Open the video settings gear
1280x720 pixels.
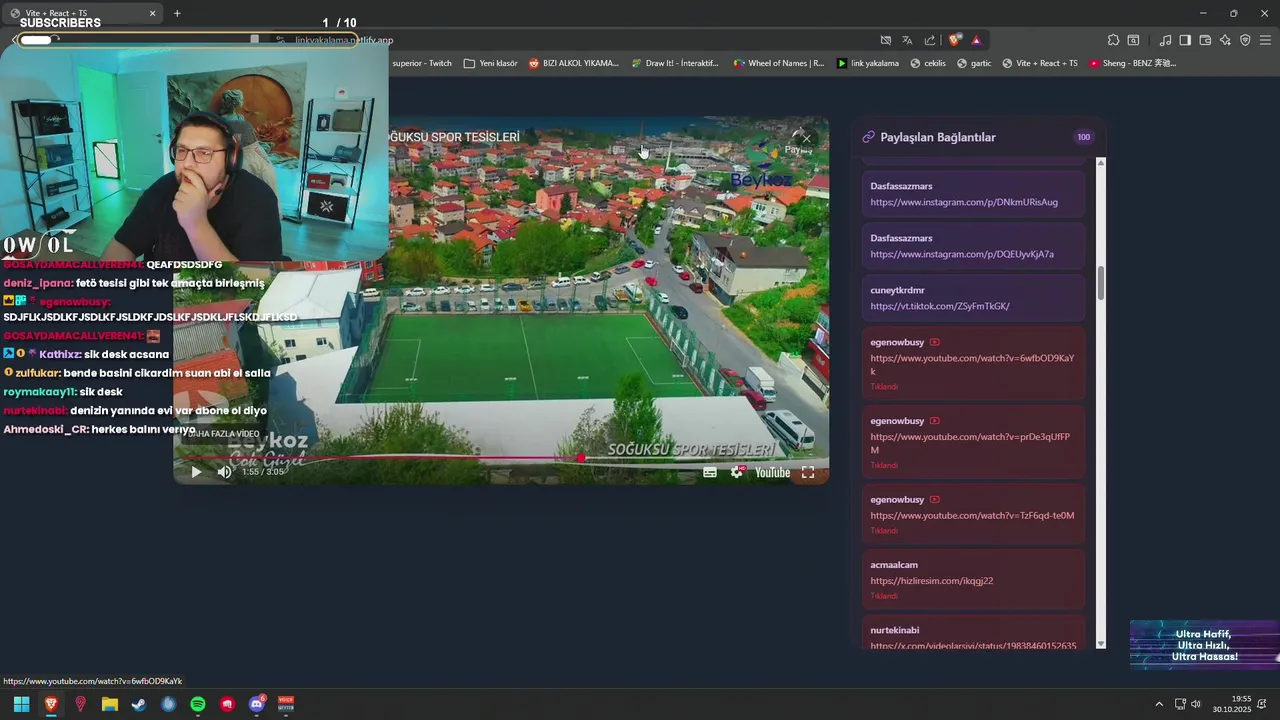[x=737, y=472]
